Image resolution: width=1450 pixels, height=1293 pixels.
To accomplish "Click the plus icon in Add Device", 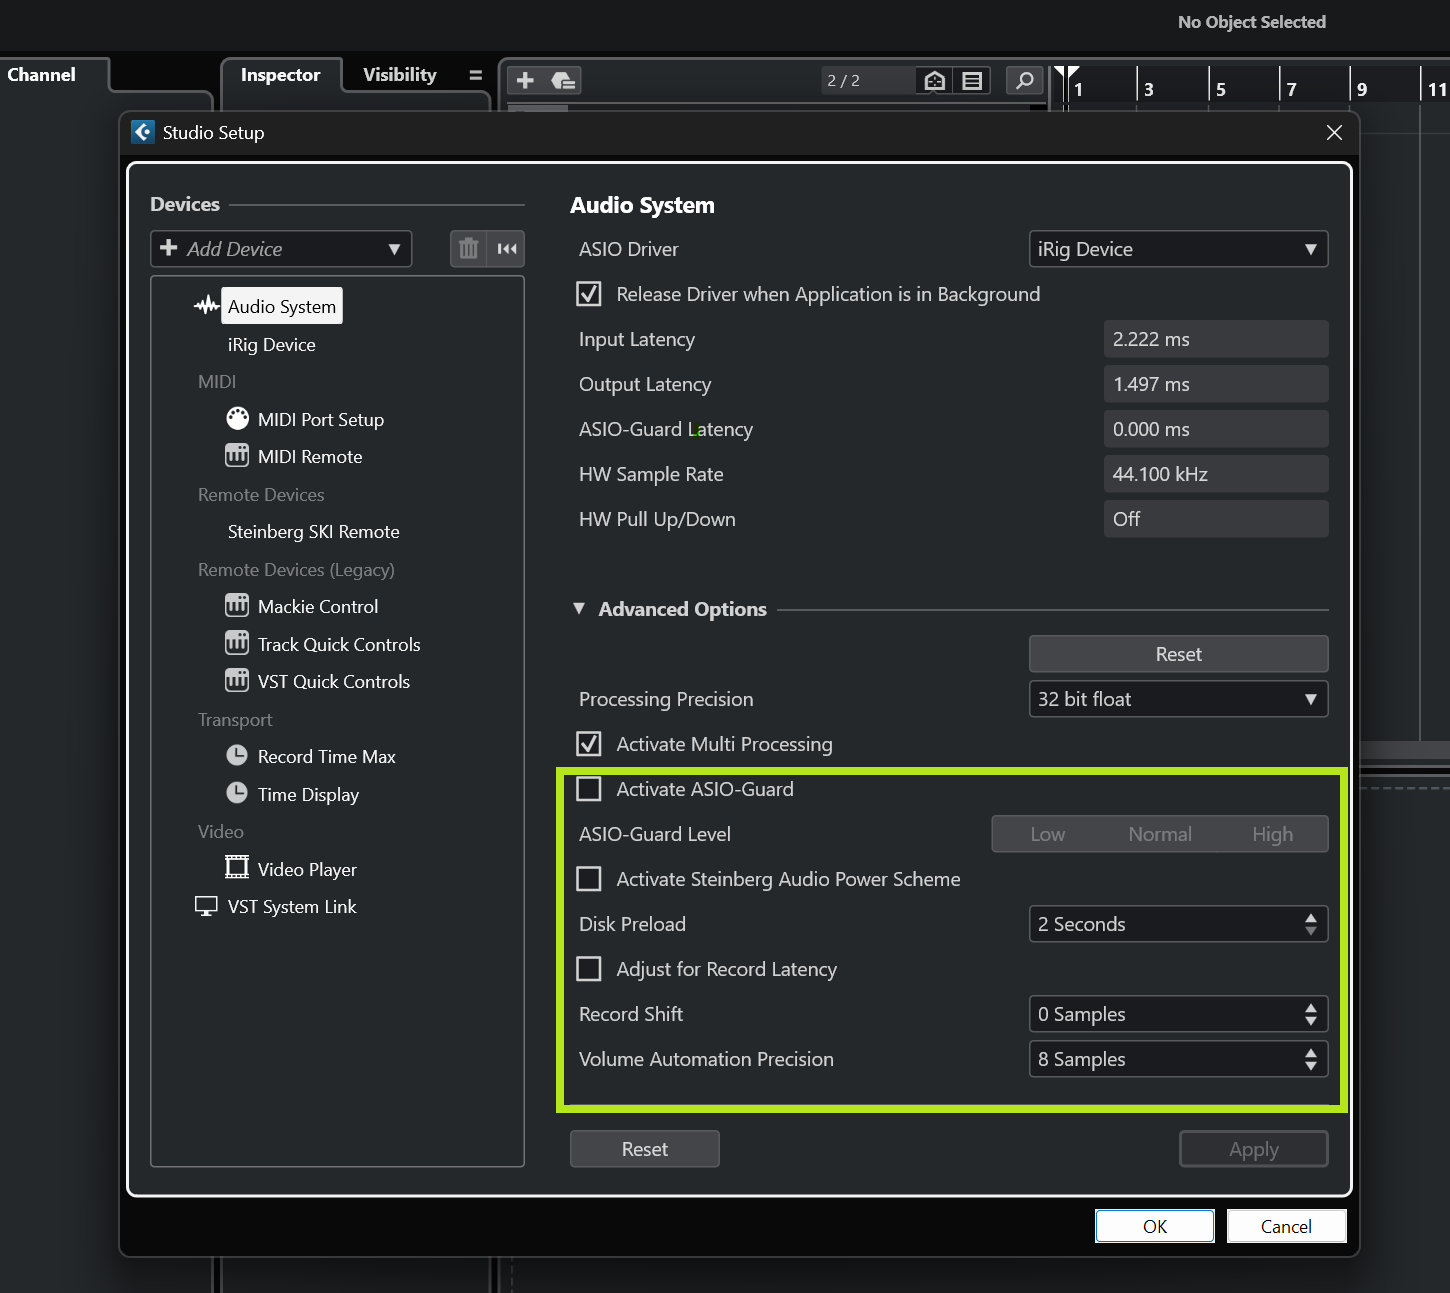I will [x=169, y=248].
